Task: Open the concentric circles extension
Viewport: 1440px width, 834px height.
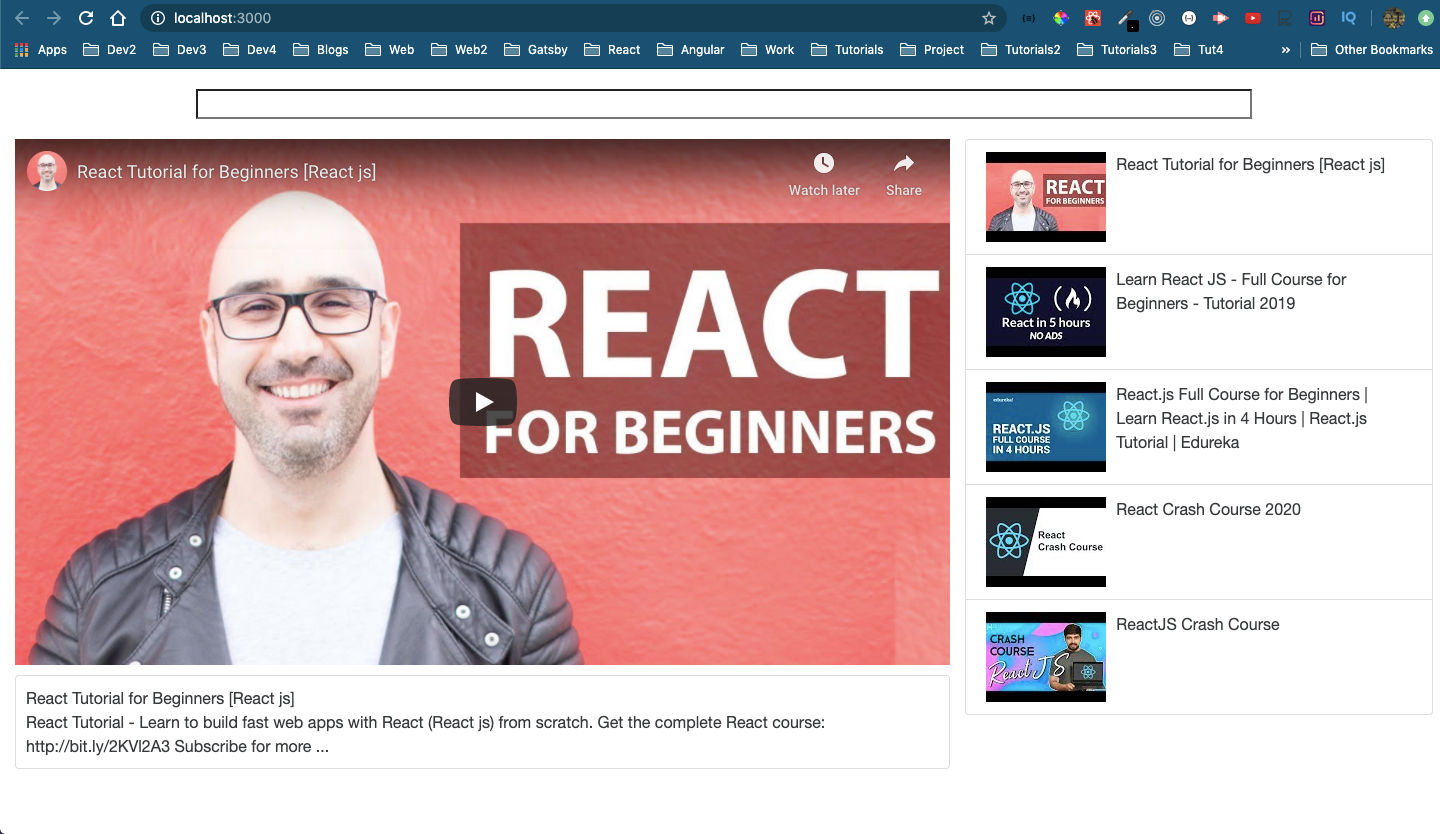Action: pyautogui.click(x=1157, y=18)
